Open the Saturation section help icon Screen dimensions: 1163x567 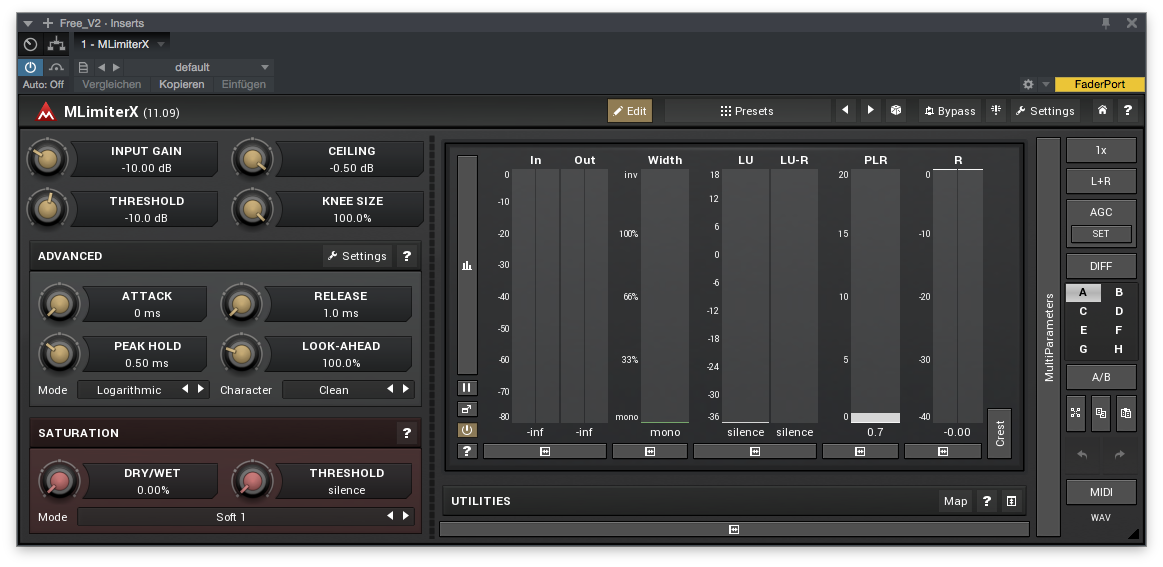[406, 433]
